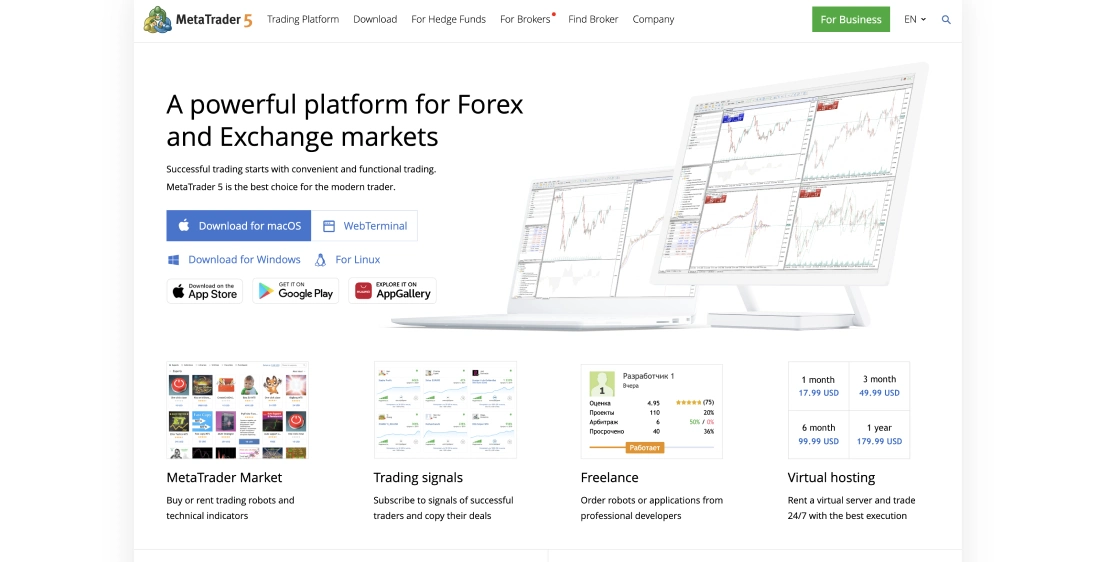Open the EN language dropdown
Screen dimensions: 1098x562
(x=915, y=20)
